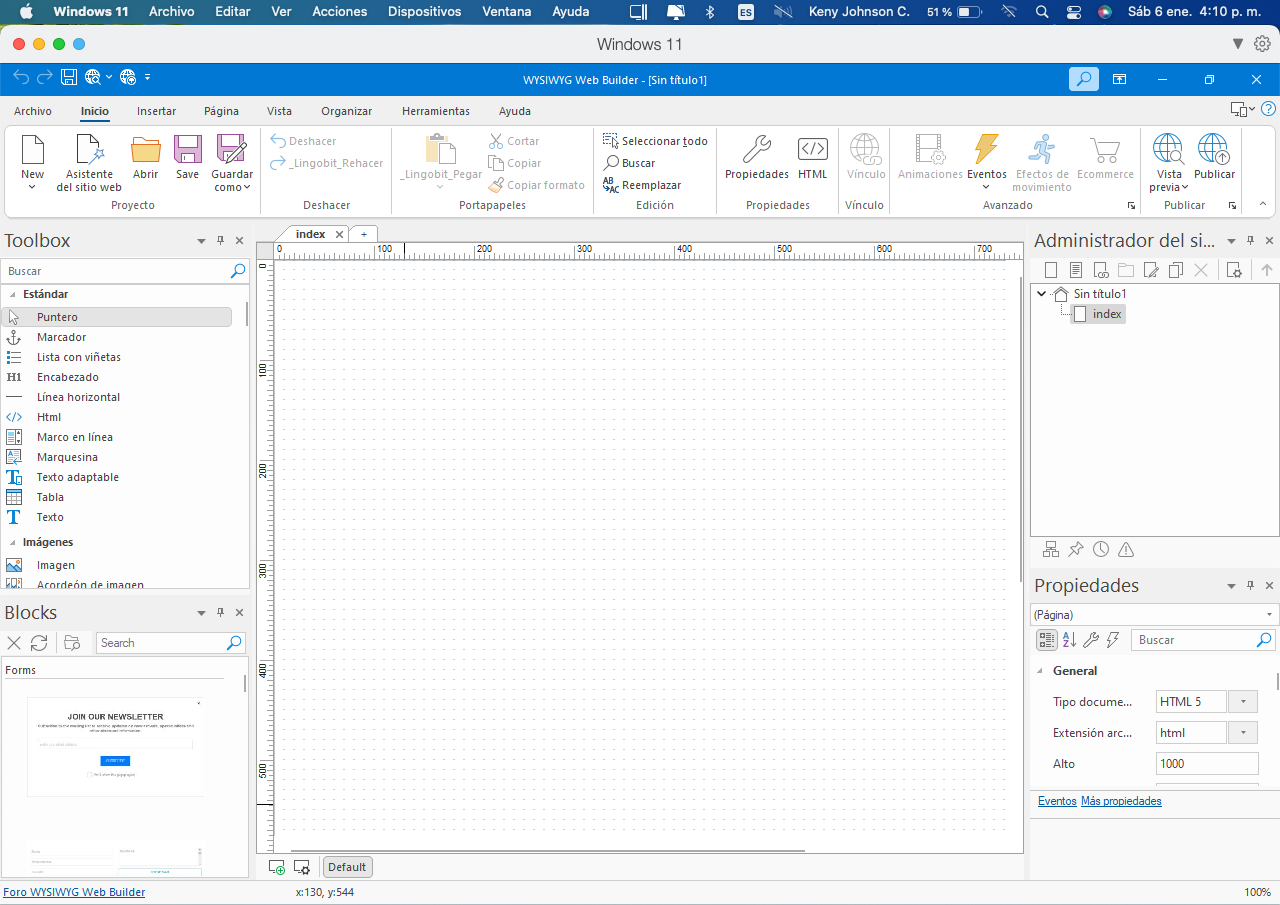Collapse the ribbon with the chevron
Screen dimensions: 1280x905
coord(1263,204)
